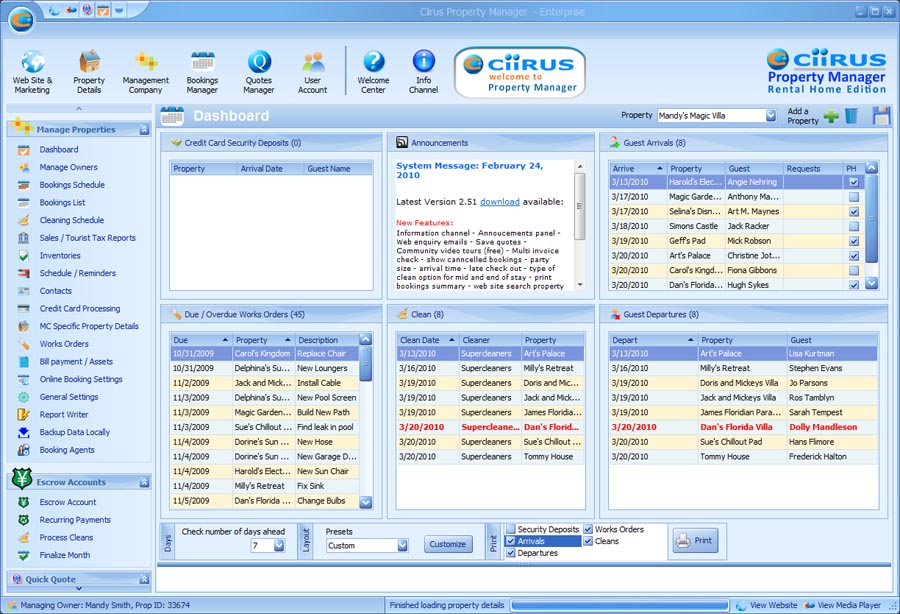Screen dimensions: 900x614
Task: Uncheck the Departures print checkbox
Action: pos(510,553)
